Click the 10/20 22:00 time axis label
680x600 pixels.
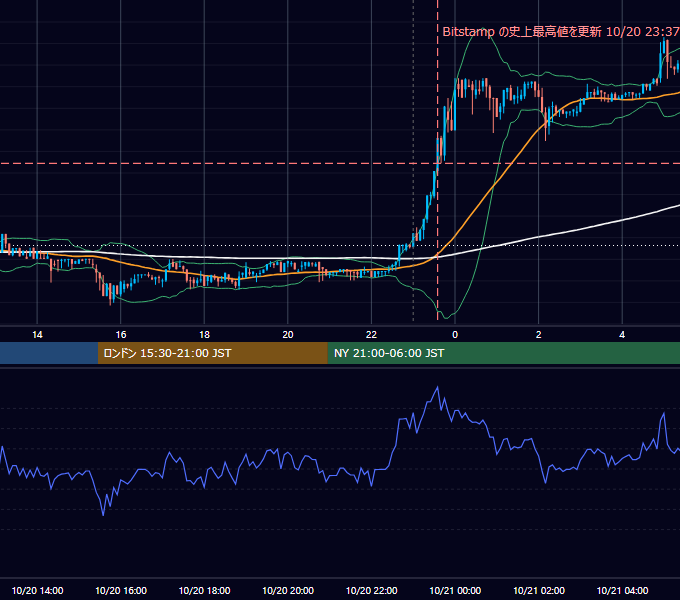[371, 590]
